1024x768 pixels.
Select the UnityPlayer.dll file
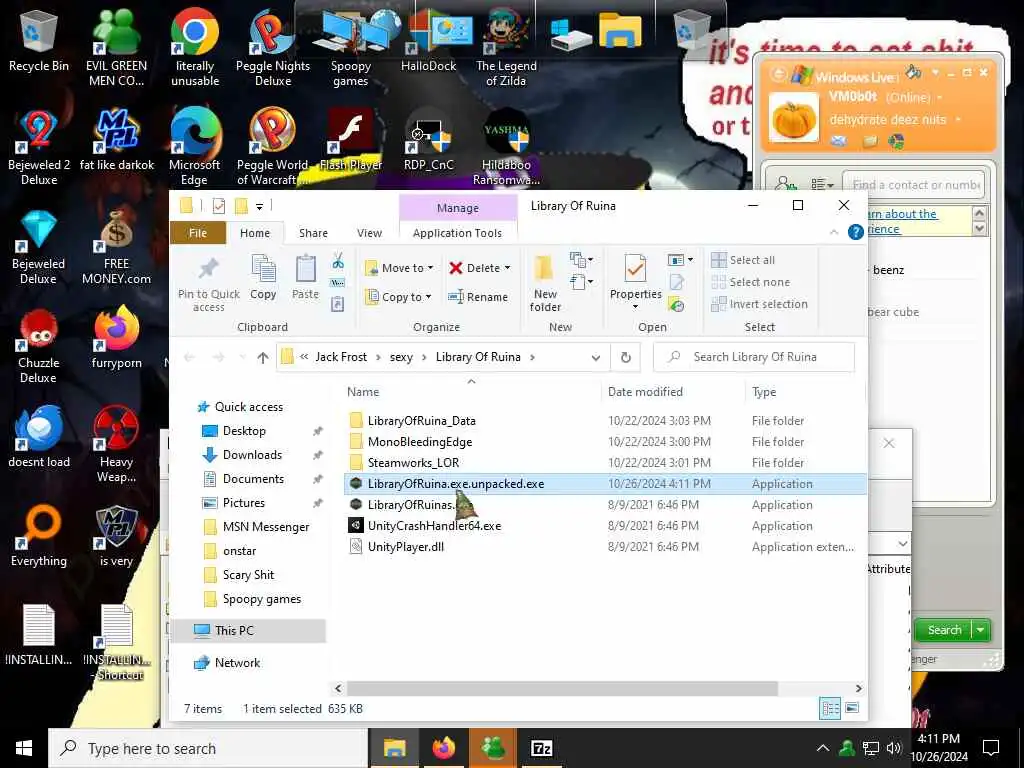(x=405, y=547)
